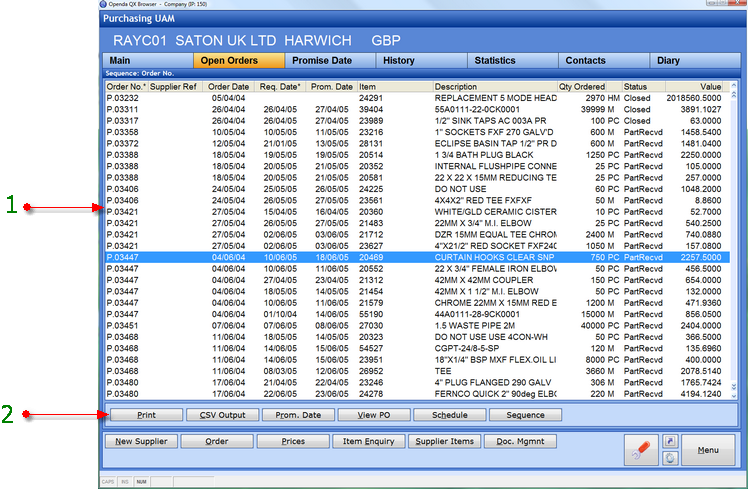The height and width of the screenshot is (489, 748).
Task: Select row 1" SOCKETS FXF 270 GALV'D
Action: click(x=417, y=132)
